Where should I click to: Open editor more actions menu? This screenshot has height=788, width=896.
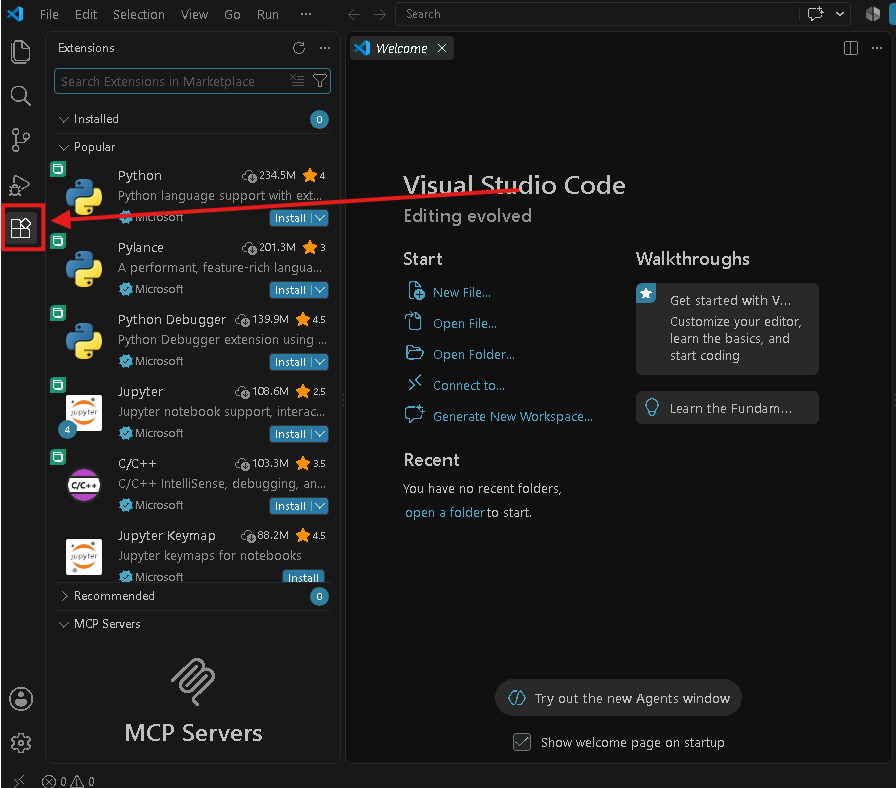pos(877,48)
